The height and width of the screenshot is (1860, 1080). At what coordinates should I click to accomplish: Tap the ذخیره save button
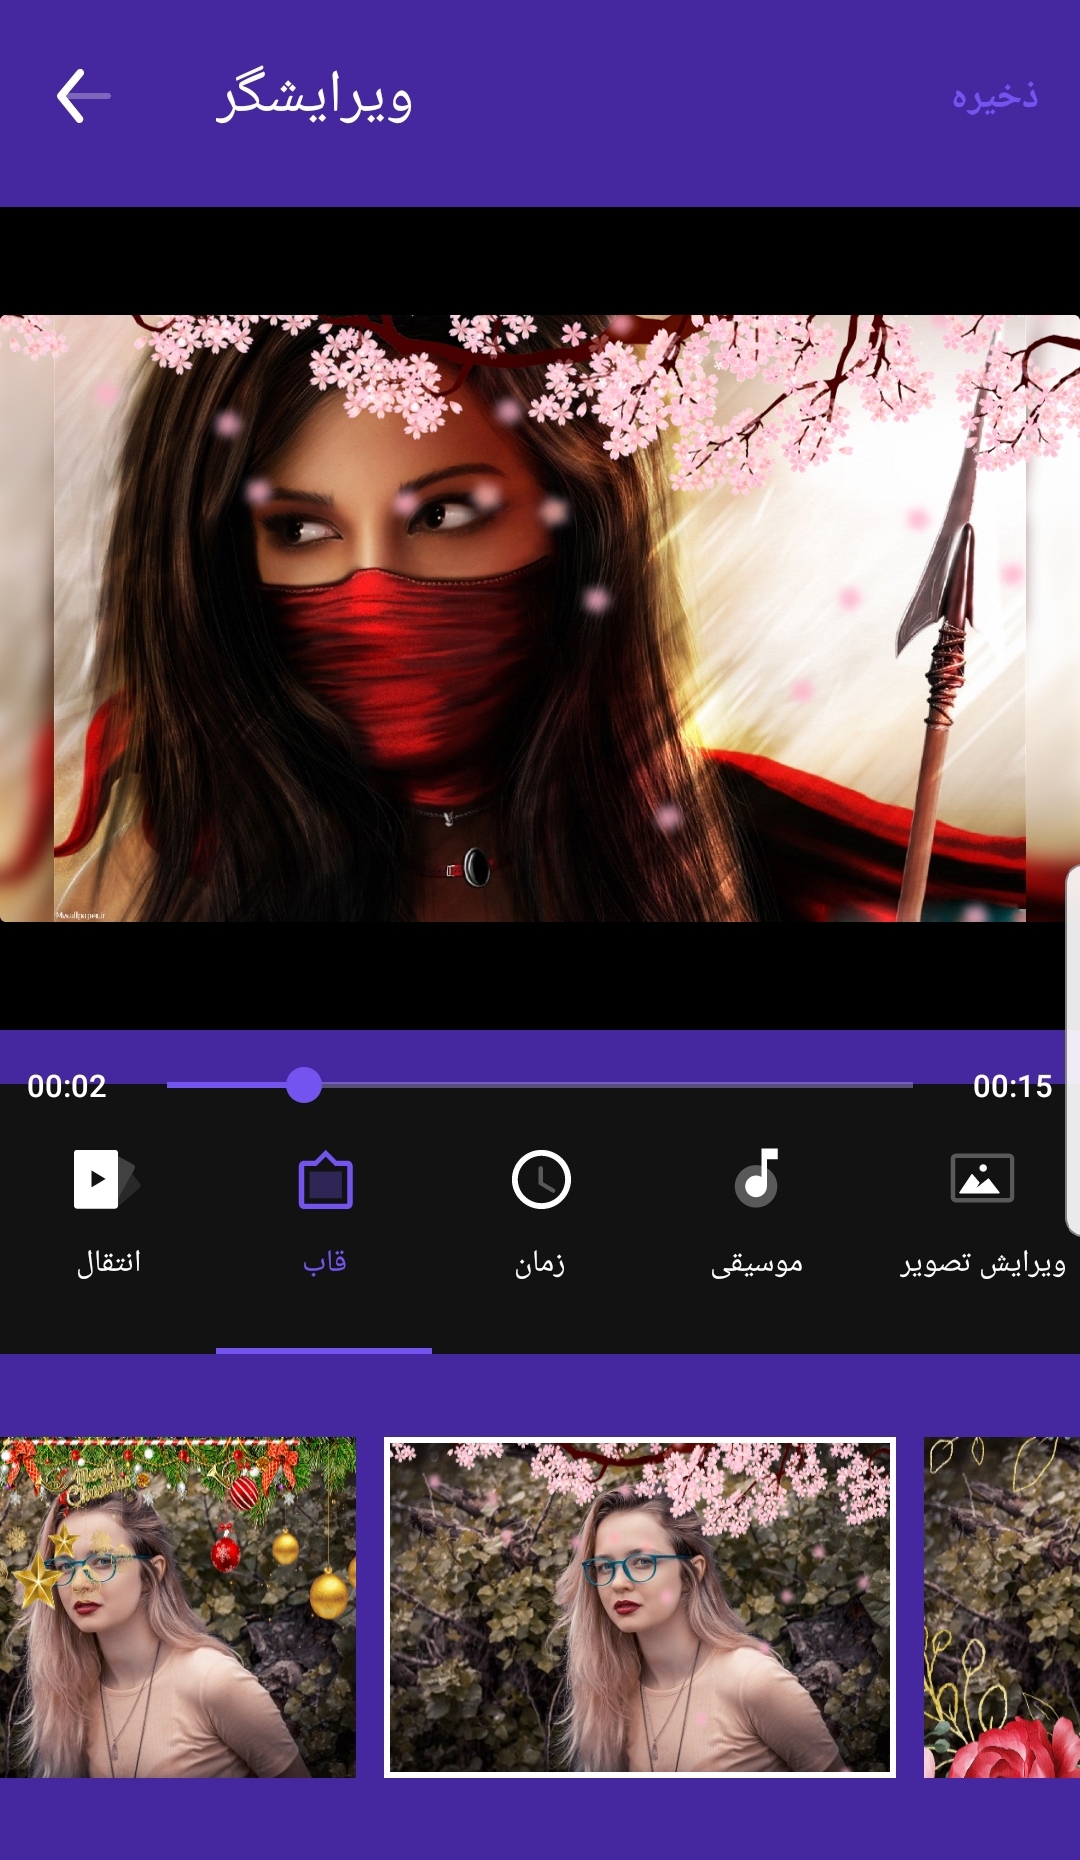click(994, 97)
